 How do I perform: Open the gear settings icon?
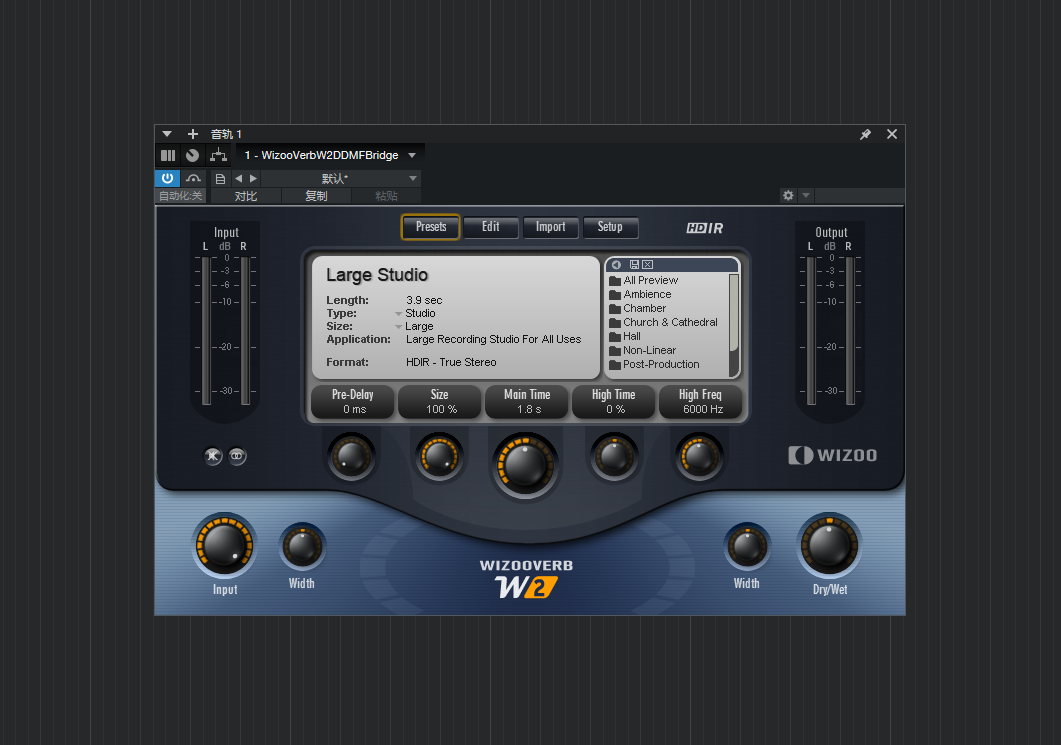788,195
